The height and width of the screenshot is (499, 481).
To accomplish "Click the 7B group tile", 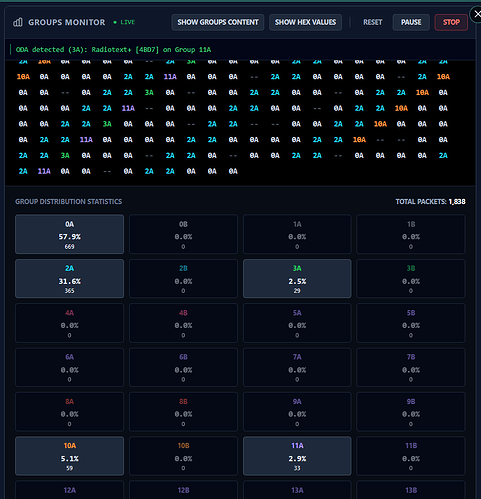I will [x=411, y=367].
